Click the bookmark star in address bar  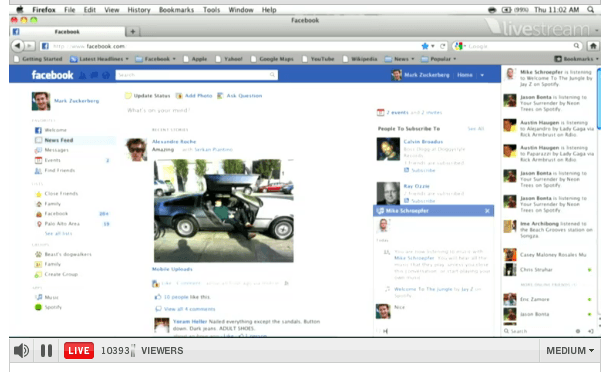(425, 46)
